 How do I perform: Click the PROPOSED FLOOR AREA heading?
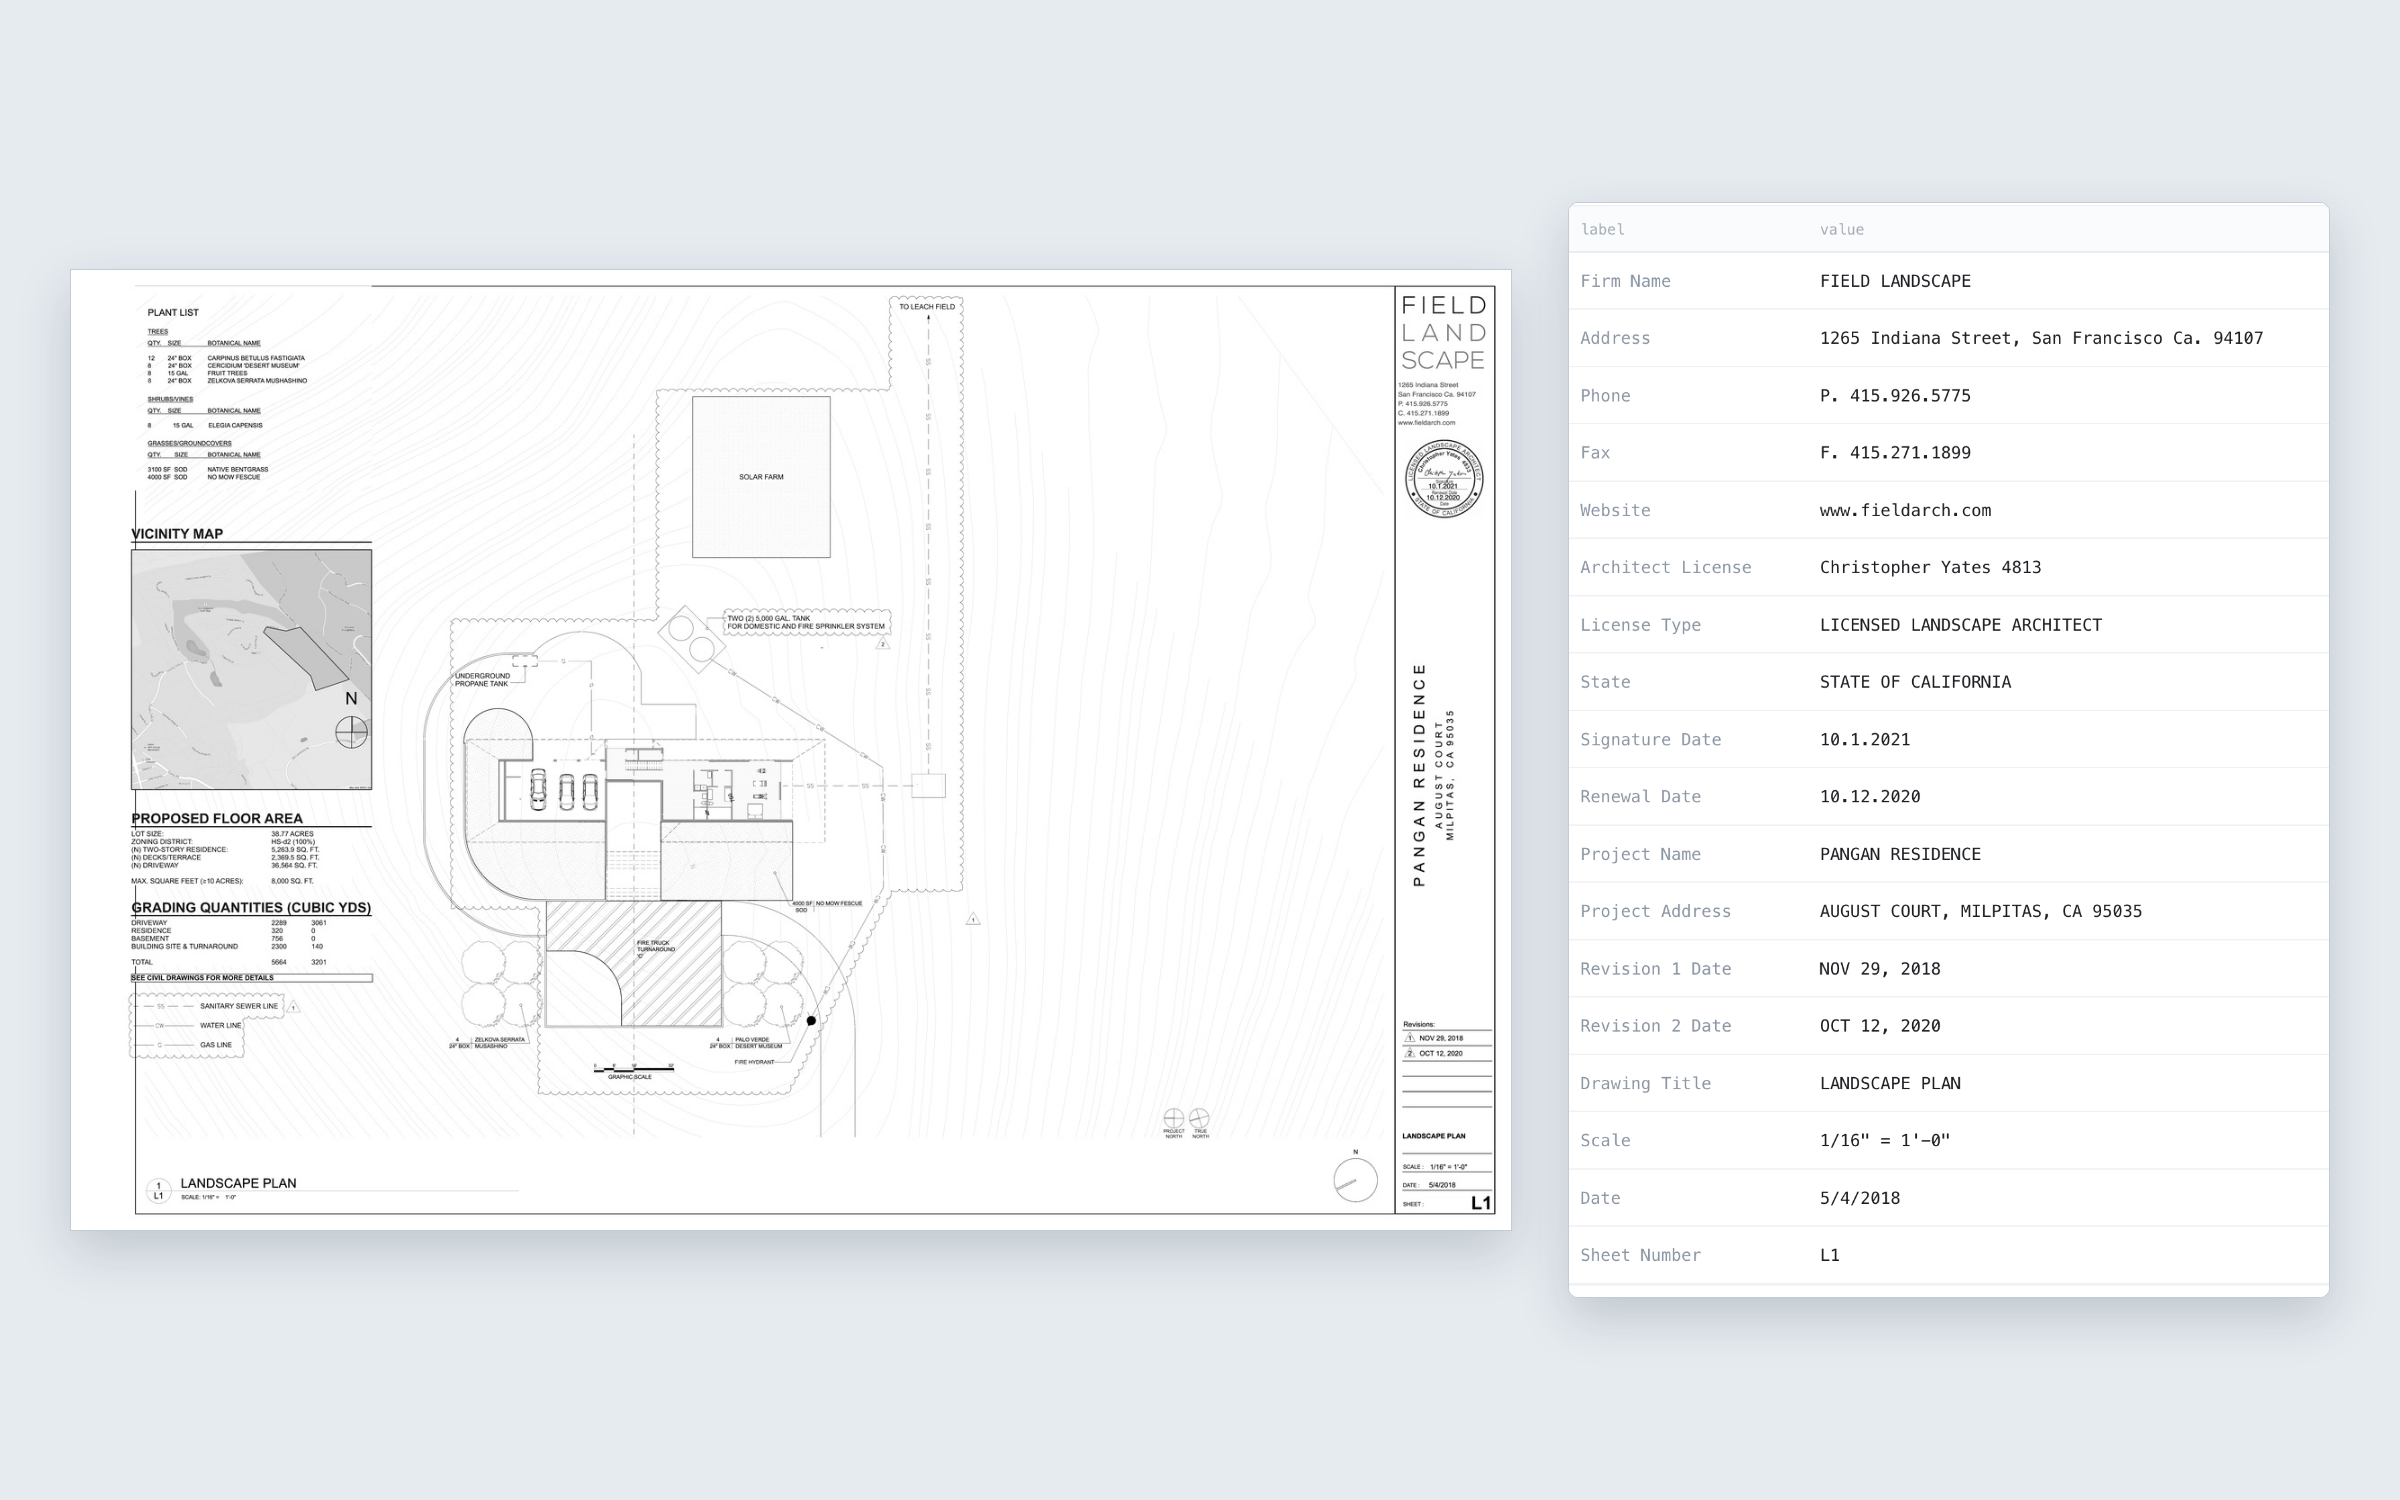[217, 818]
